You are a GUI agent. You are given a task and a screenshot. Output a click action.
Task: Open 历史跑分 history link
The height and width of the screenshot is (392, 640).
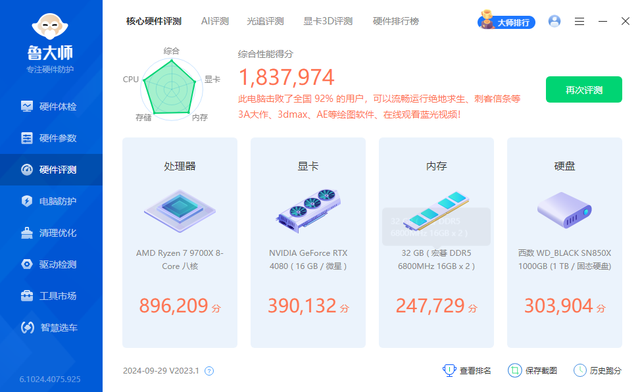[597, 370]
